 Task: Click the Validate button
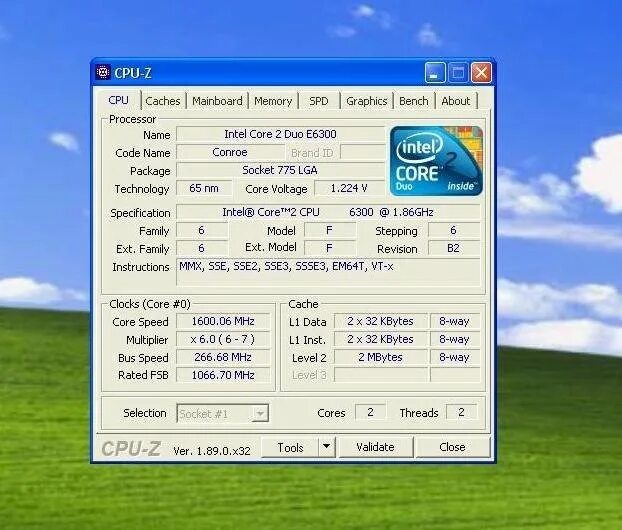pos(375,447)
